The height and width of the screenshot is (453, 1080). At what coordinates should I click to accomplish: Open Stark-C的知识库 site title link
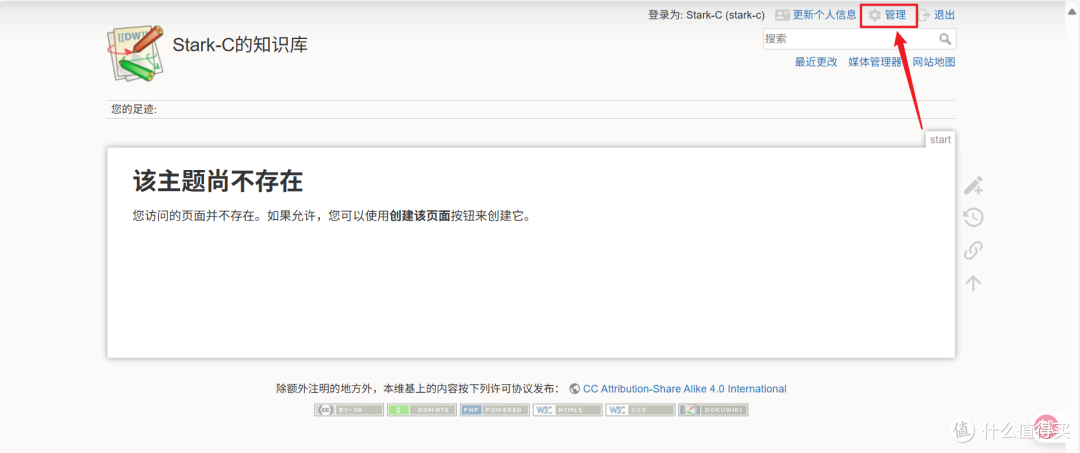coord(240,45)
